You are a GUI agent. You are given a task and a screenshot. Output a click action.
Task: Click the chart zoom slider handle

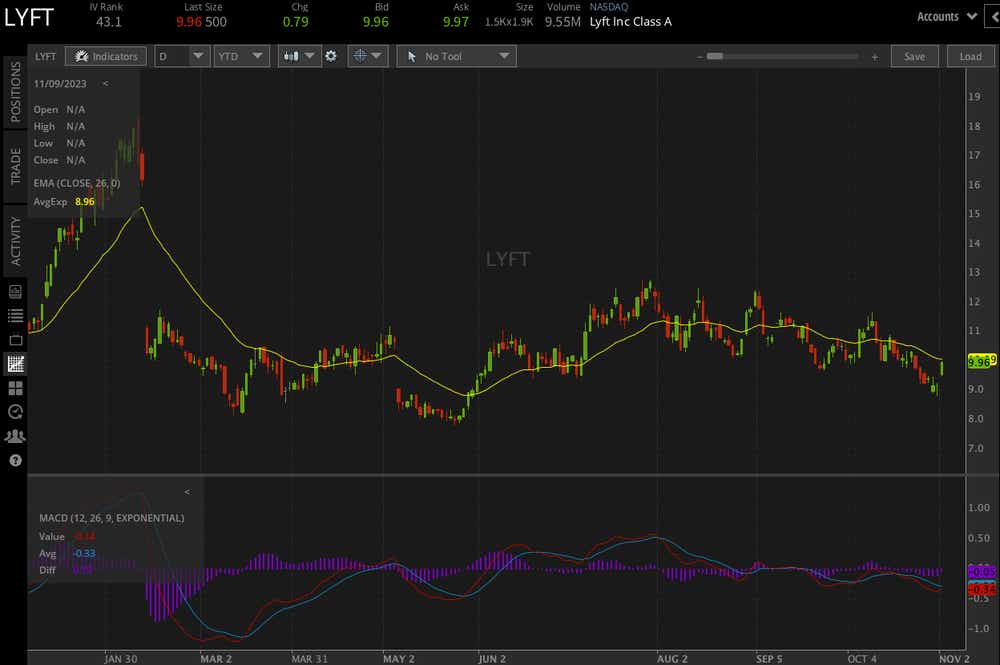pos(715,56)
